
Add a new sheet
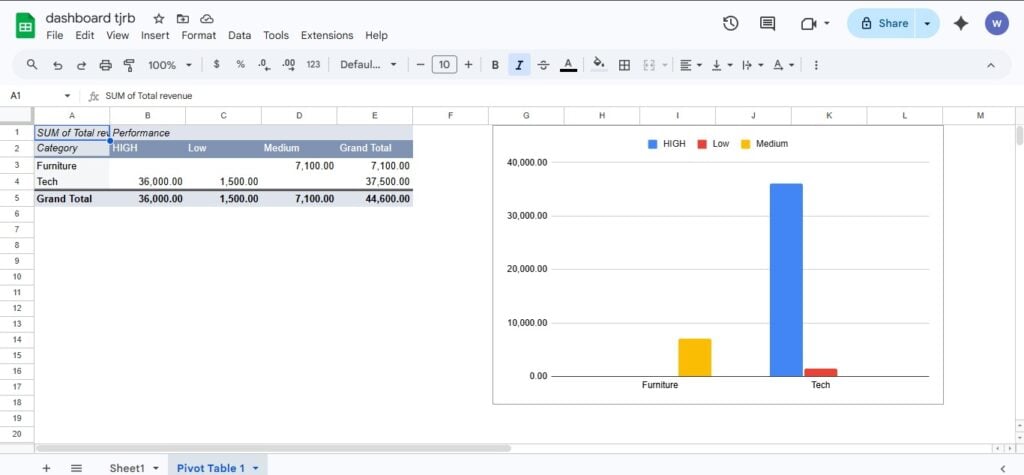[46, 468]
